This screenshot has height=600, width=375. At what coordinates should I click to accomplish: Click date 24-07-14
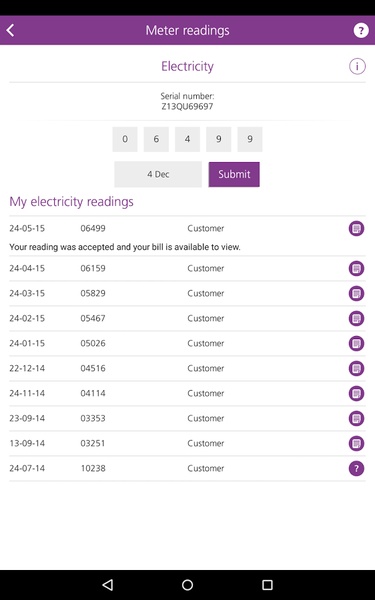(27, 468)
